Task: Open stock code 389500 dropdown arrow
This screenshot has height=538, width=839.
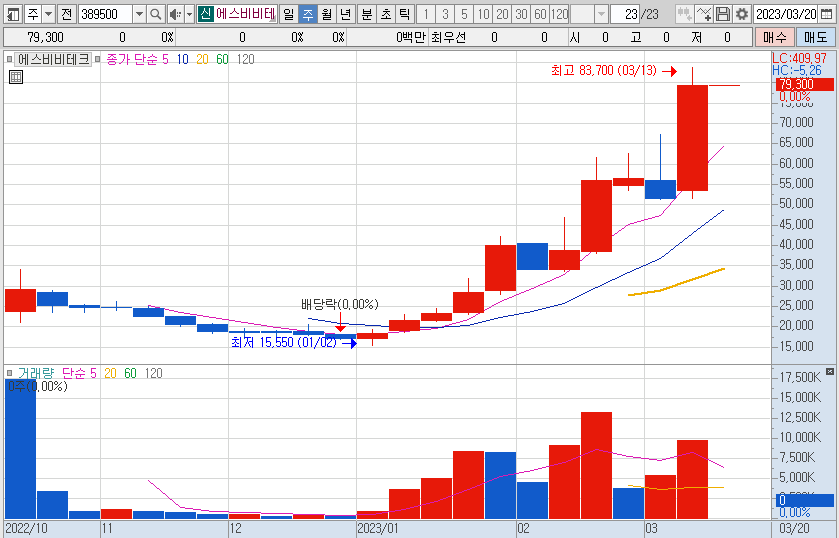Action: (x=139, y=14)
